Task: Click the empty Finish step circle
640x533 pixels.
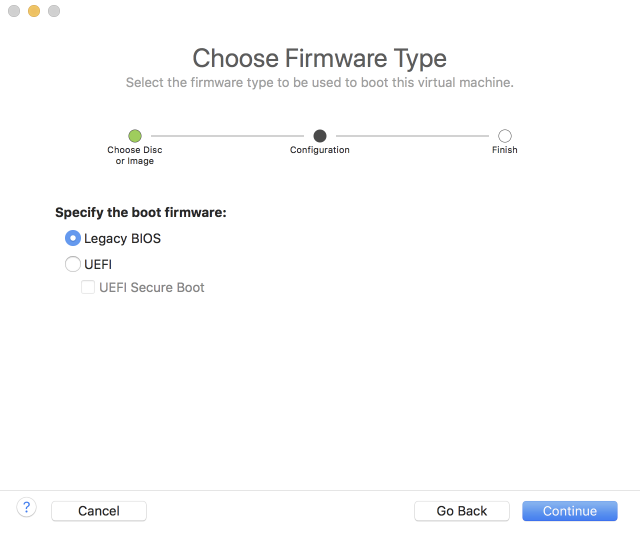Action: pos(505,136)
